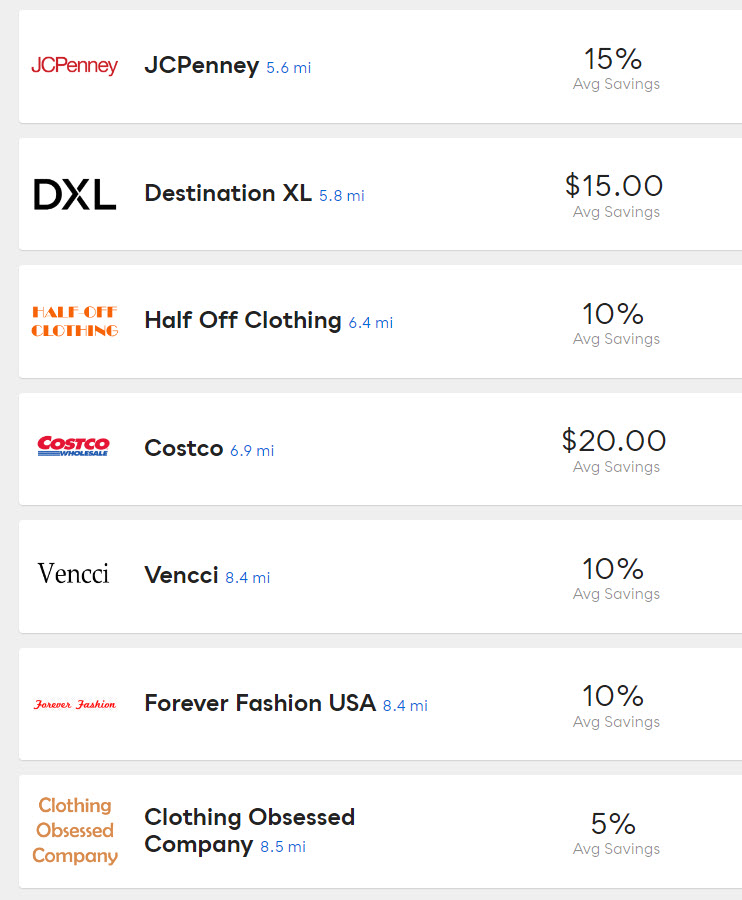Click the Vencci store name

(x=181, y=575)
